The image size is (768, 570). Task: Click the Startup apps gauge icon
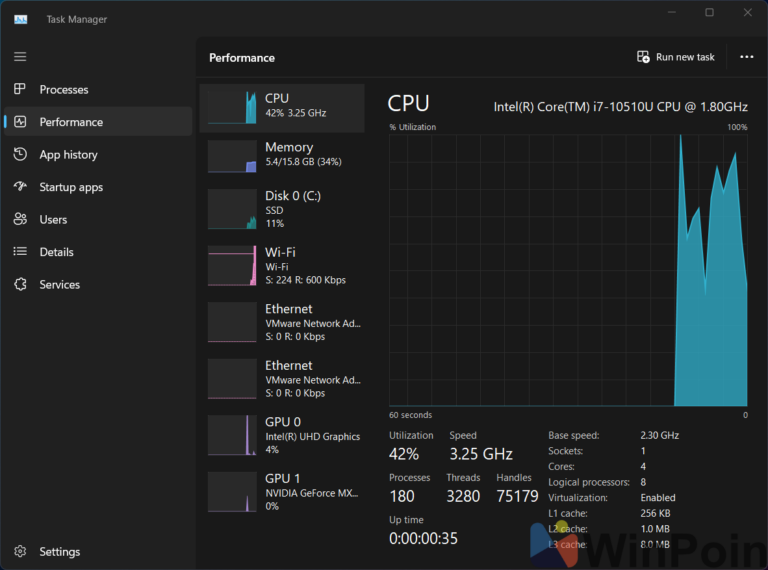pyautogui.click(x=20, y=187)
